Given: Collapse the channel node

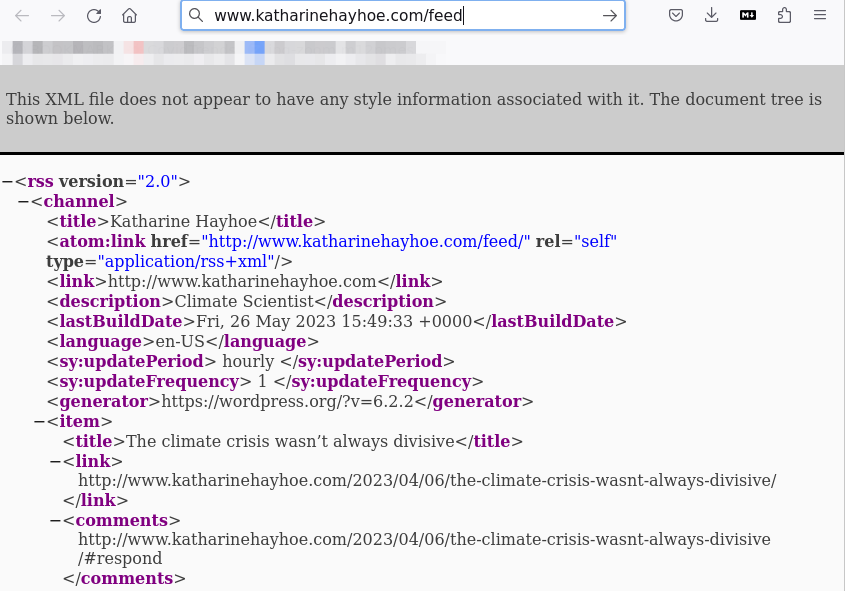Looking at the screenshot, I should coord(23,201).
